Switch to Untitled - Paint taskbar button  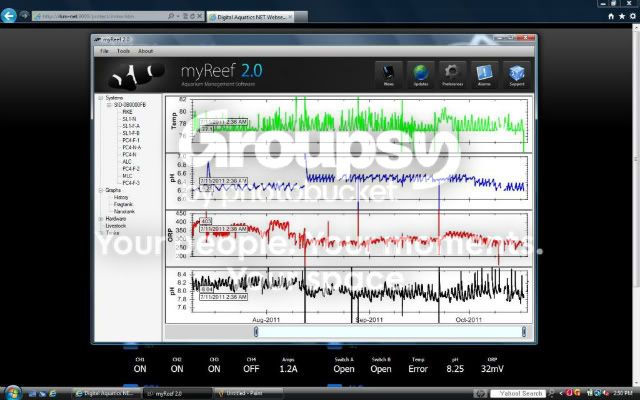[247, 393]
